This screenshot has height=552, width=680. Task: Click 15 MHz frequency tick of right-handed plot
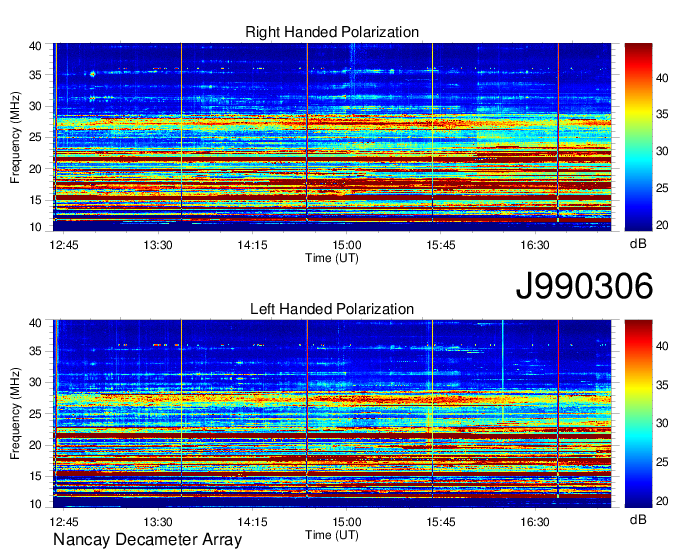tap(35, 200)
